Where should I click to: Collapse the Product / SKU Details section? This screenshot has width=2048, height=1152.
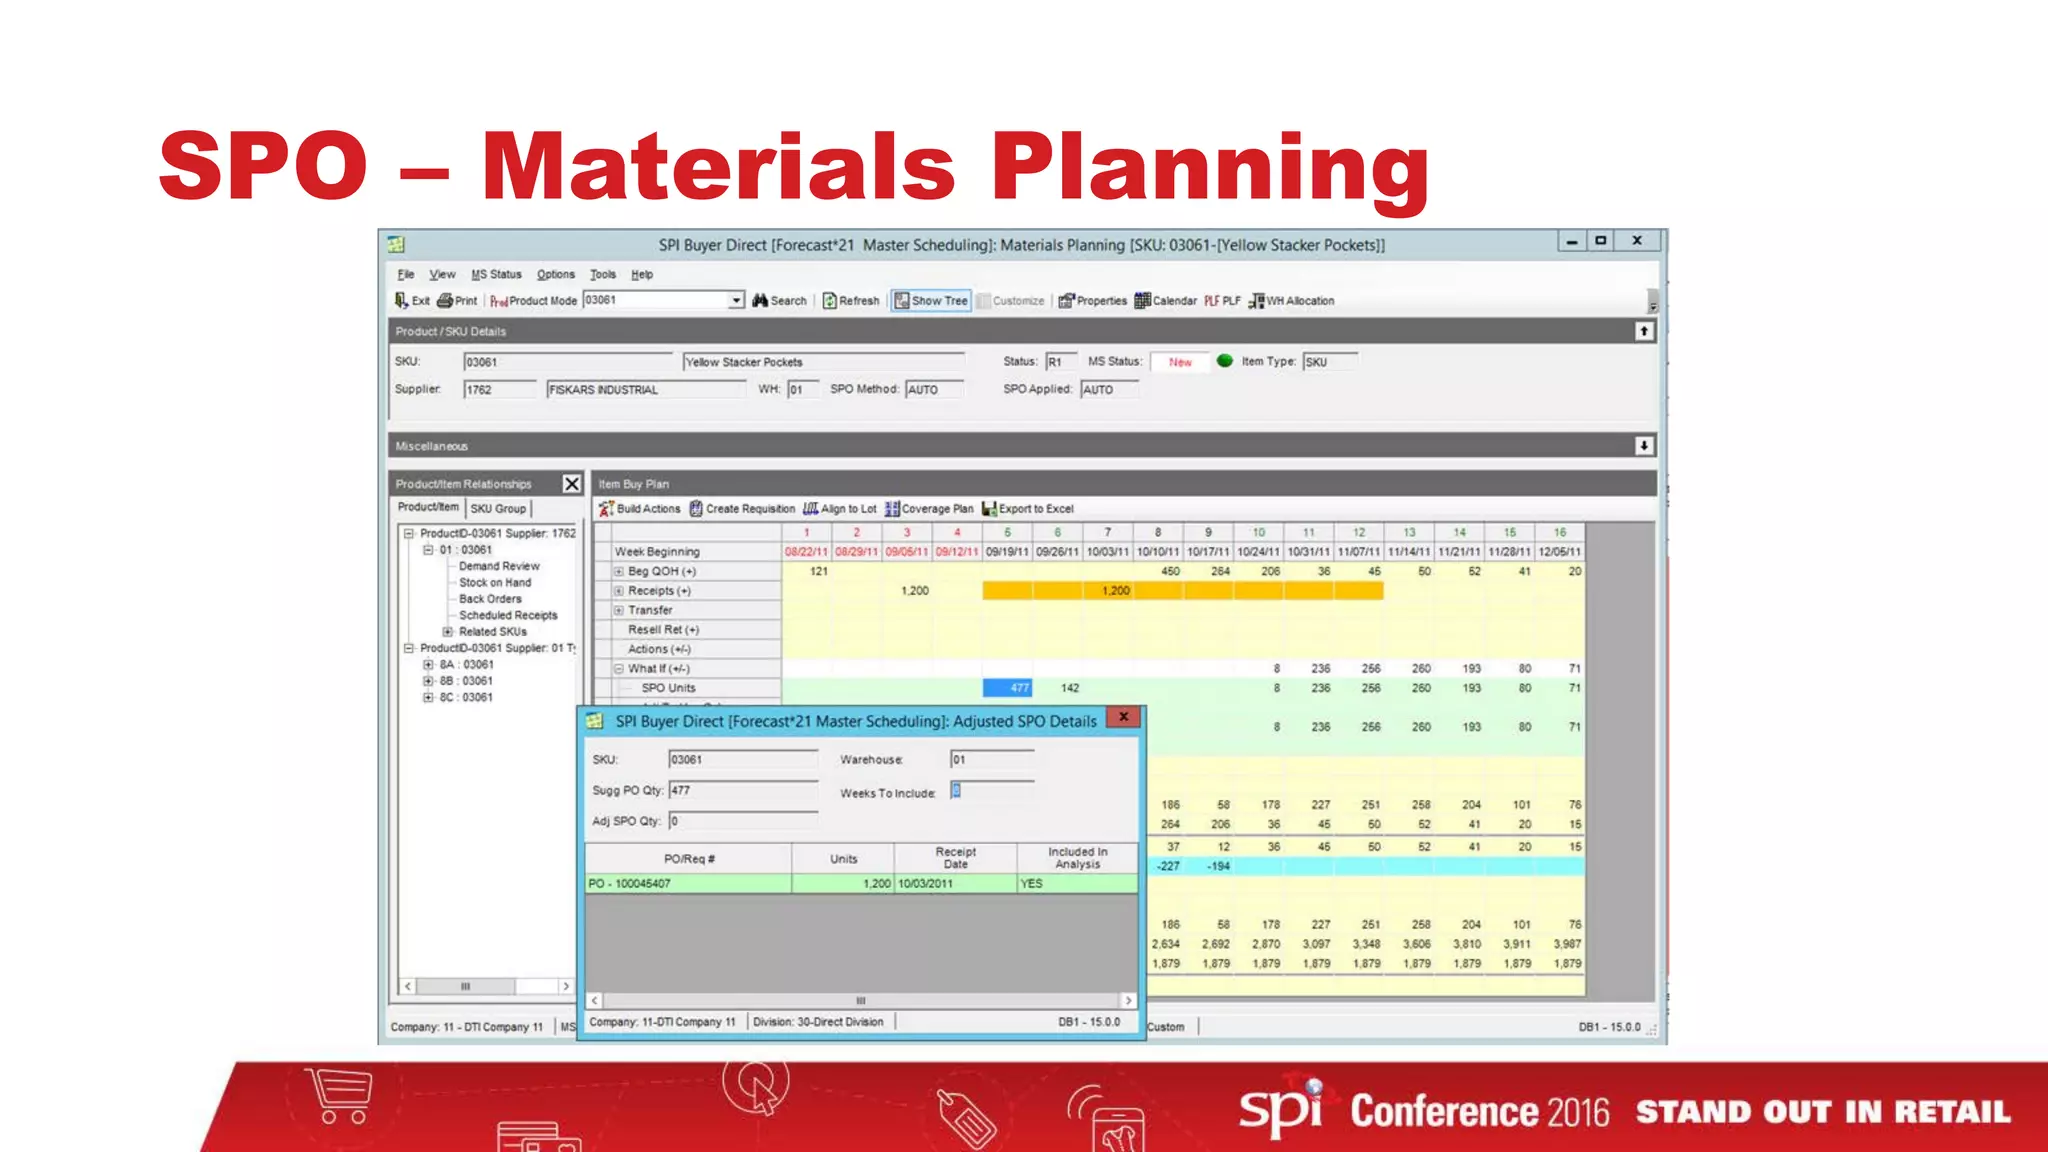(x=1644, y=331)
